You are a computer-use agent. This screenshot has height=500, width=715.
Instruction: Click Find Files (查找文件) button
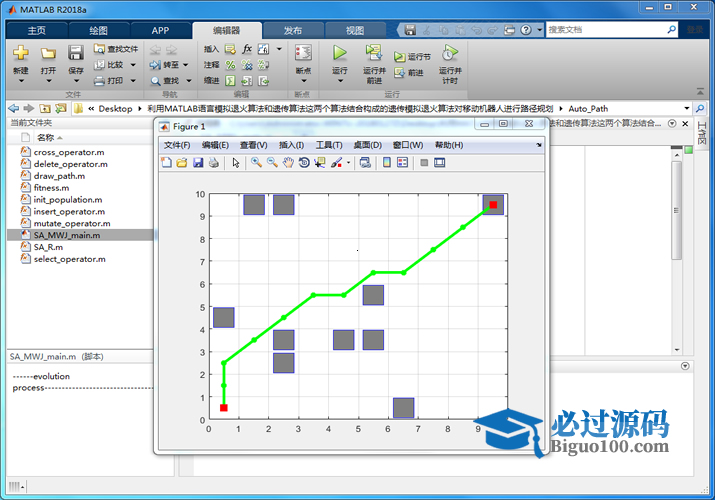pyautogui.click(x=117, y=48)
